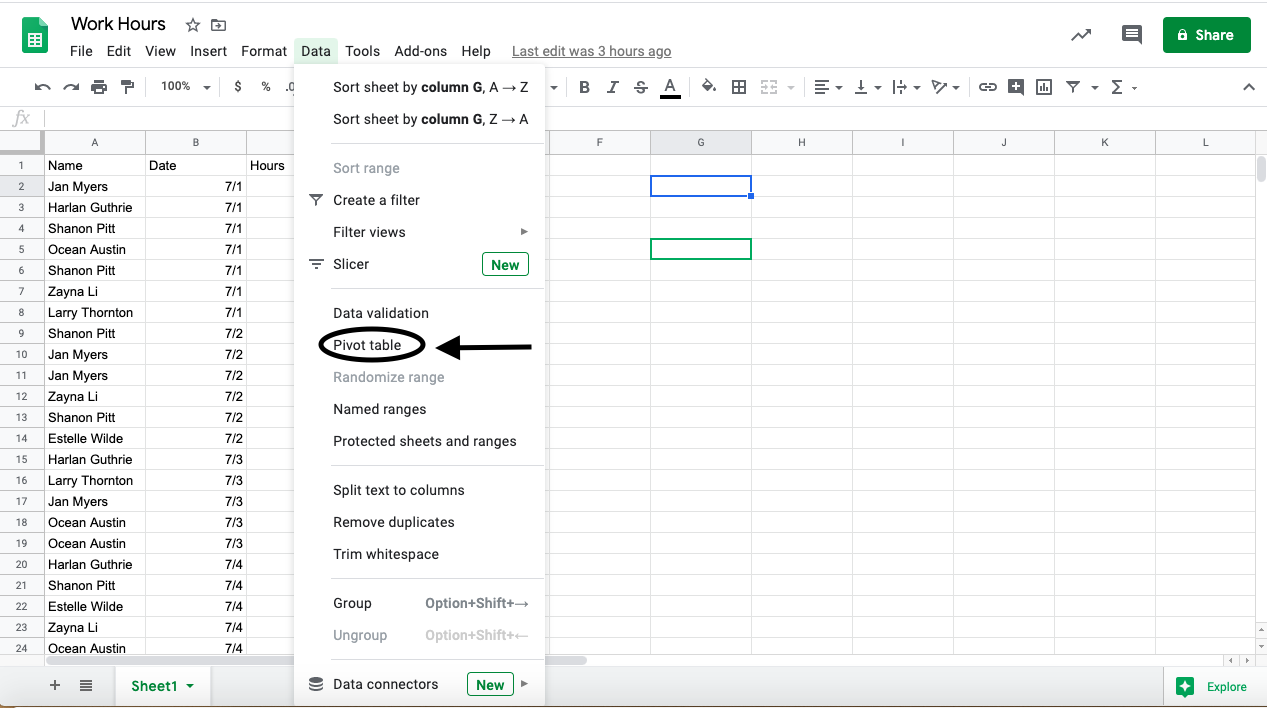The image size is (1267, 708).
Task: Choose Remove duplicates menu entry
Action: [393, 522]
